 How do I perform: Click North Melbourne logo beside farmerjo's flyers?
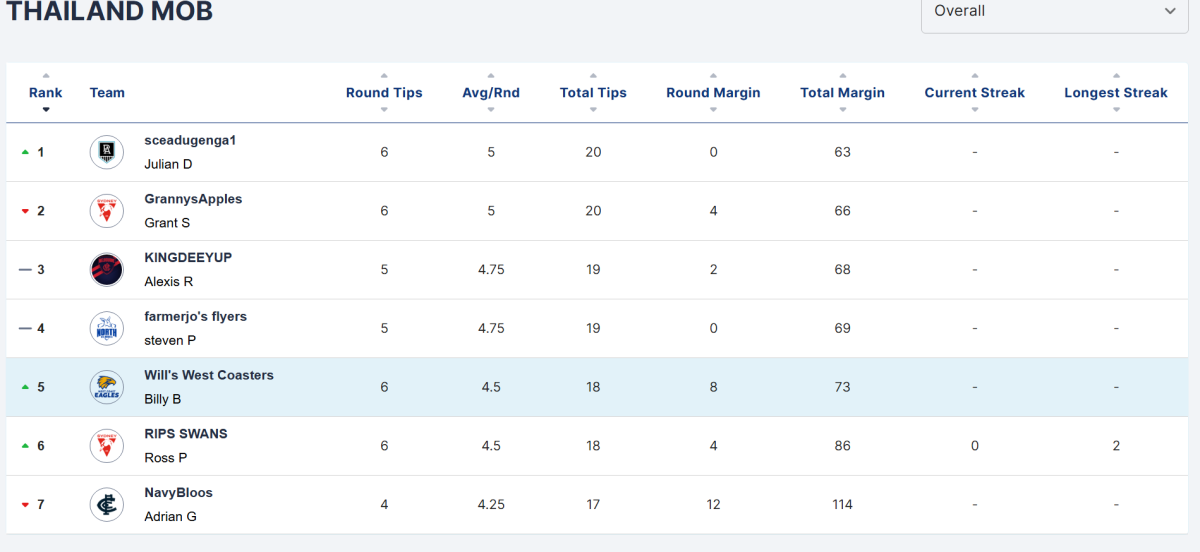(x=106, y=328)
